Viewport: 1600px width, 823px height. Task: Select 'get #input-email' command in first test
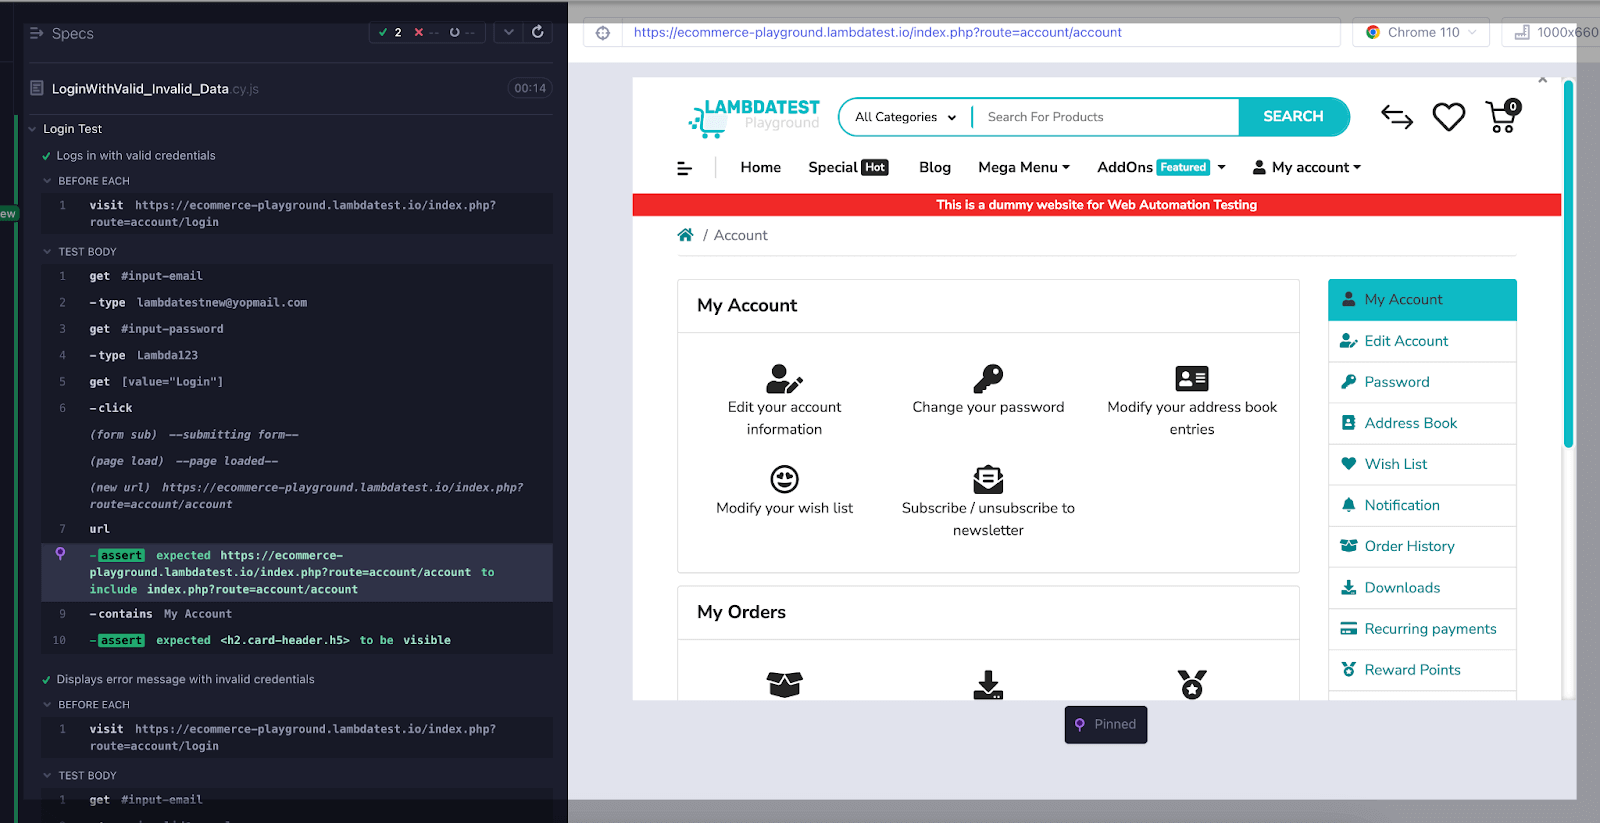click(297, 276)
